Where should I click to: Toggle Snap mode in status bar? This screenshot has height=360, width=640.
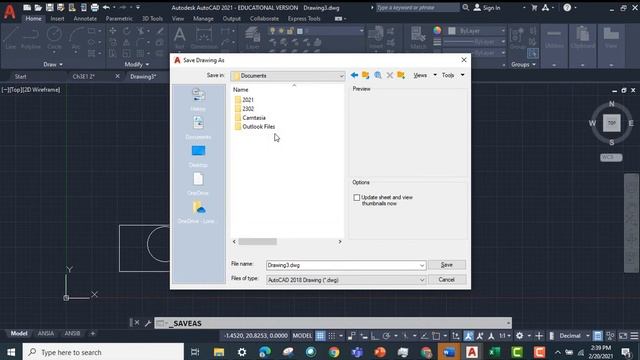pos(332,336)
